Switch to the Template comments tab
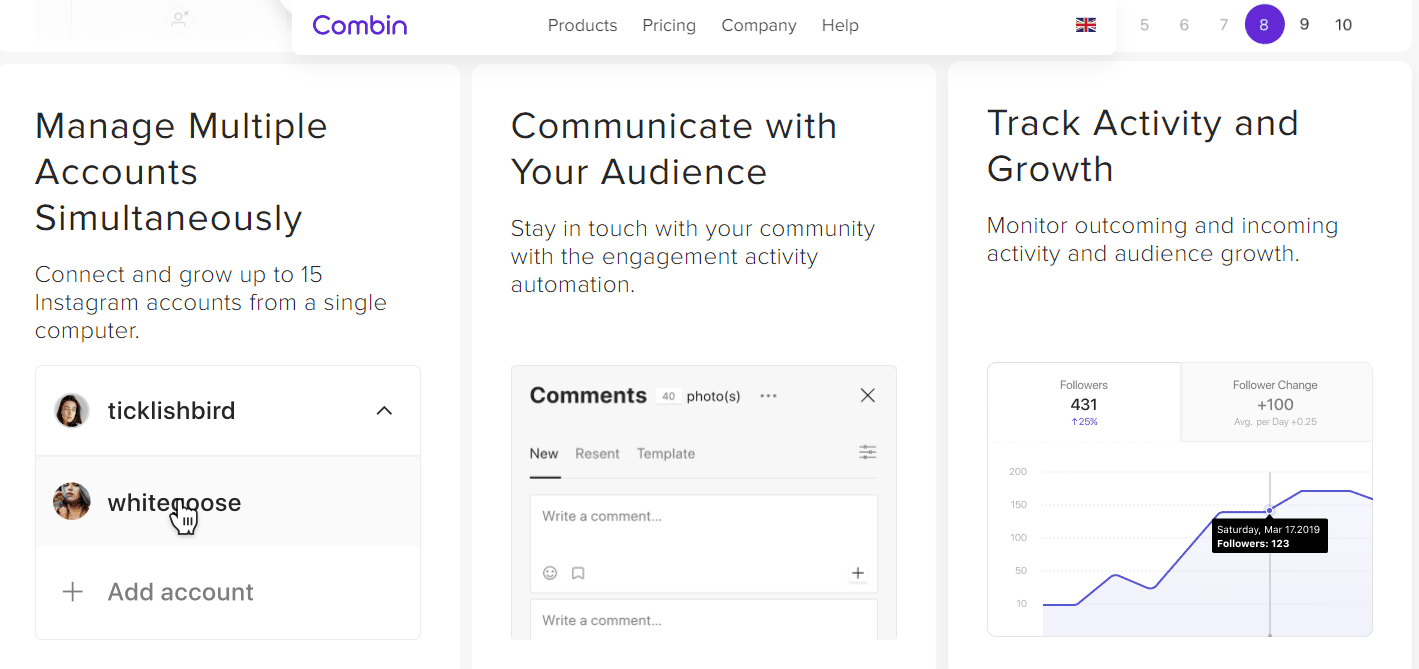1419x669 pixels. point(666,453)
